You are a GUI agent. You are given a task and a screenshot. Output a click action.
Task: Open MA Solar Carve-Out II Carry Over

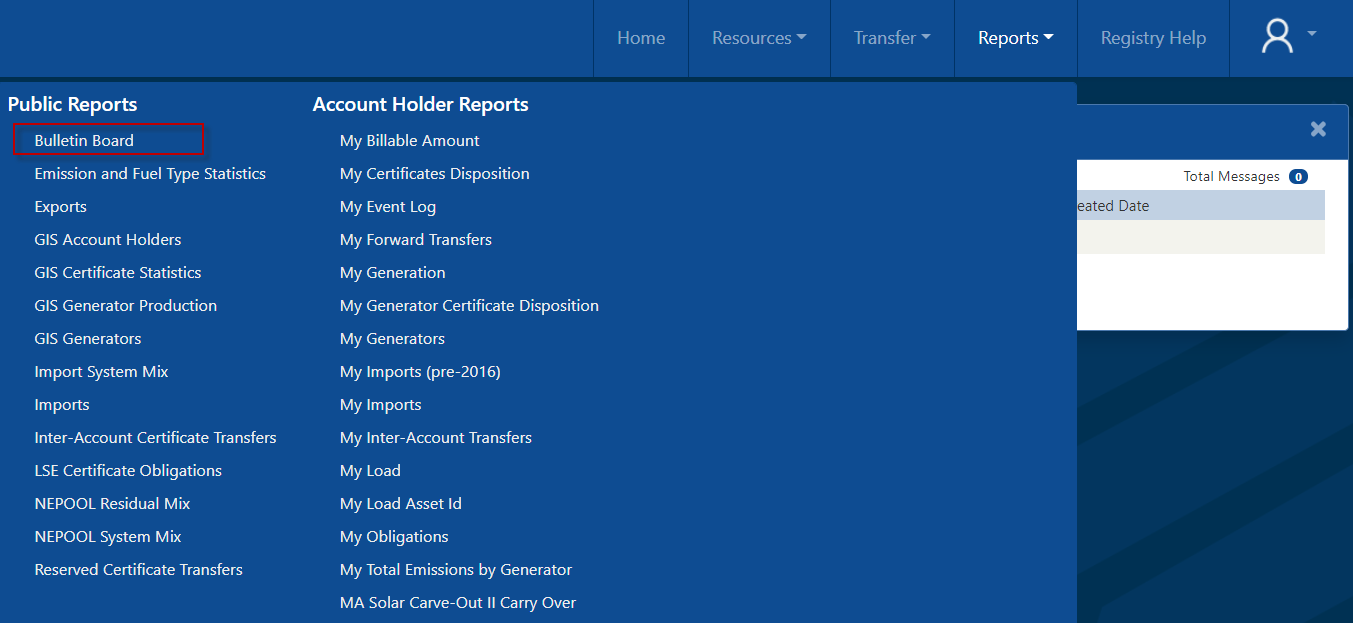click(457, 603)
